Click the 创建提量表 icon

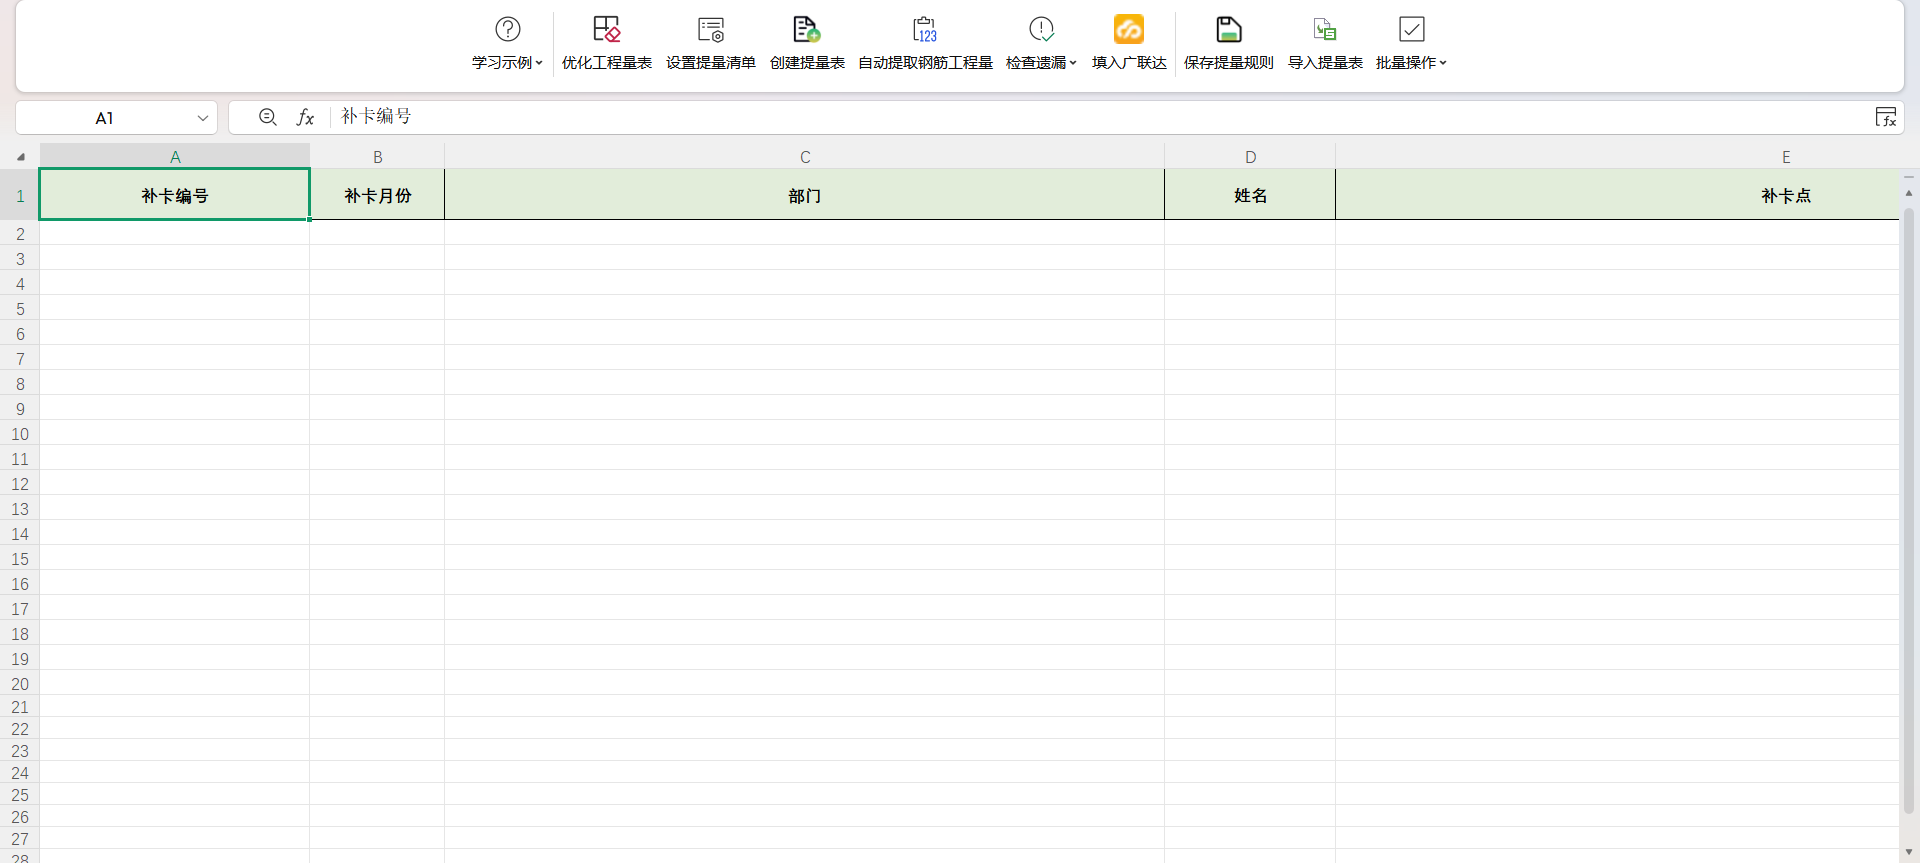(x=807, y=29)
